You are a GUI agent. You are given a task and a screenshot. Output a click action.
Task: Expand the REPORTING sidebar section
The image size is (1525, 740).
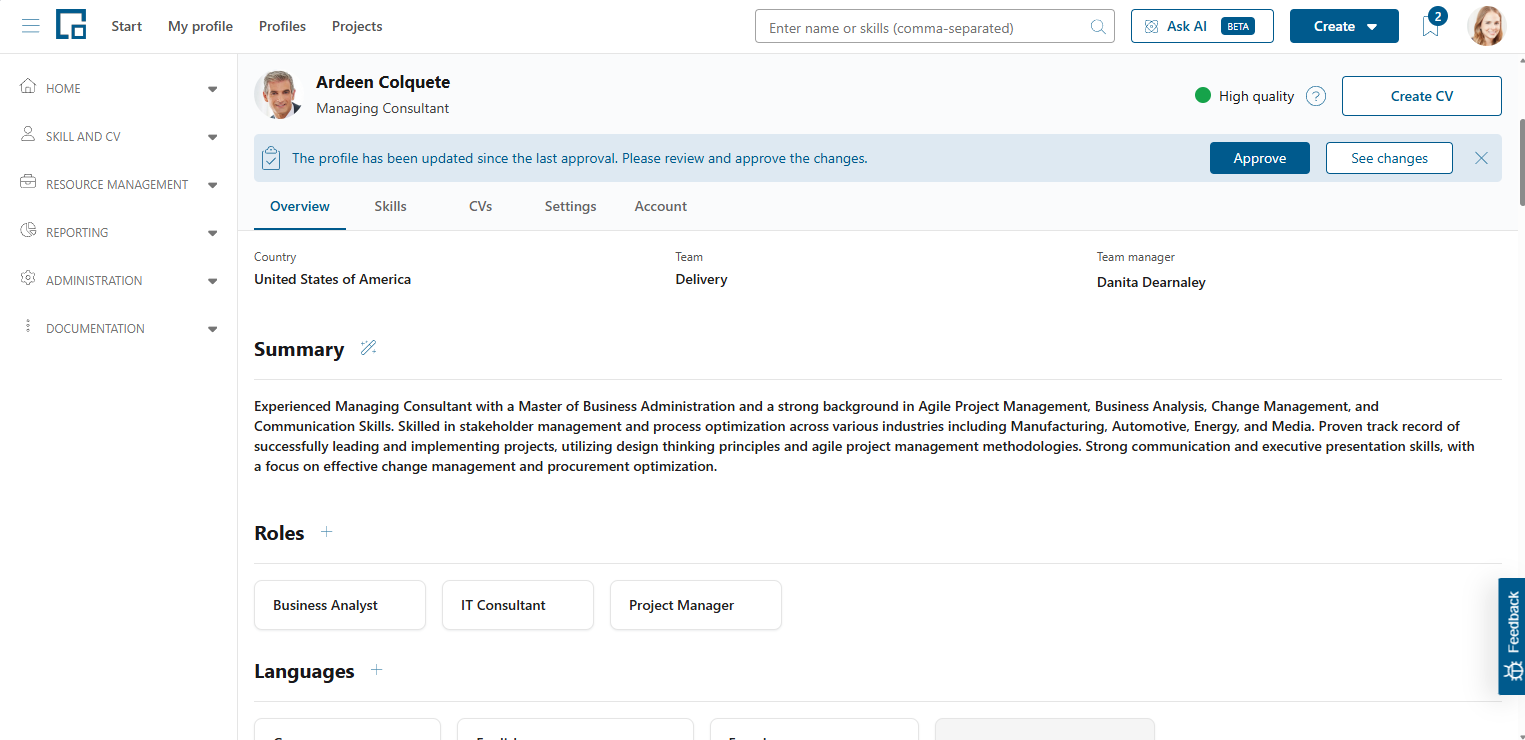tap(212, 233)
